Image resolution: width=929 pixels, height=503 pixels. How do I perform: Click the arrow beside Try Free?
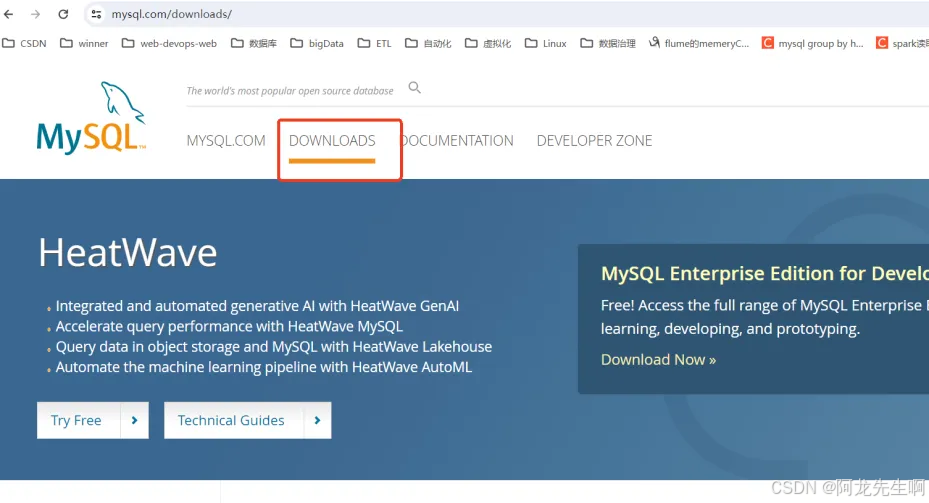134,421
